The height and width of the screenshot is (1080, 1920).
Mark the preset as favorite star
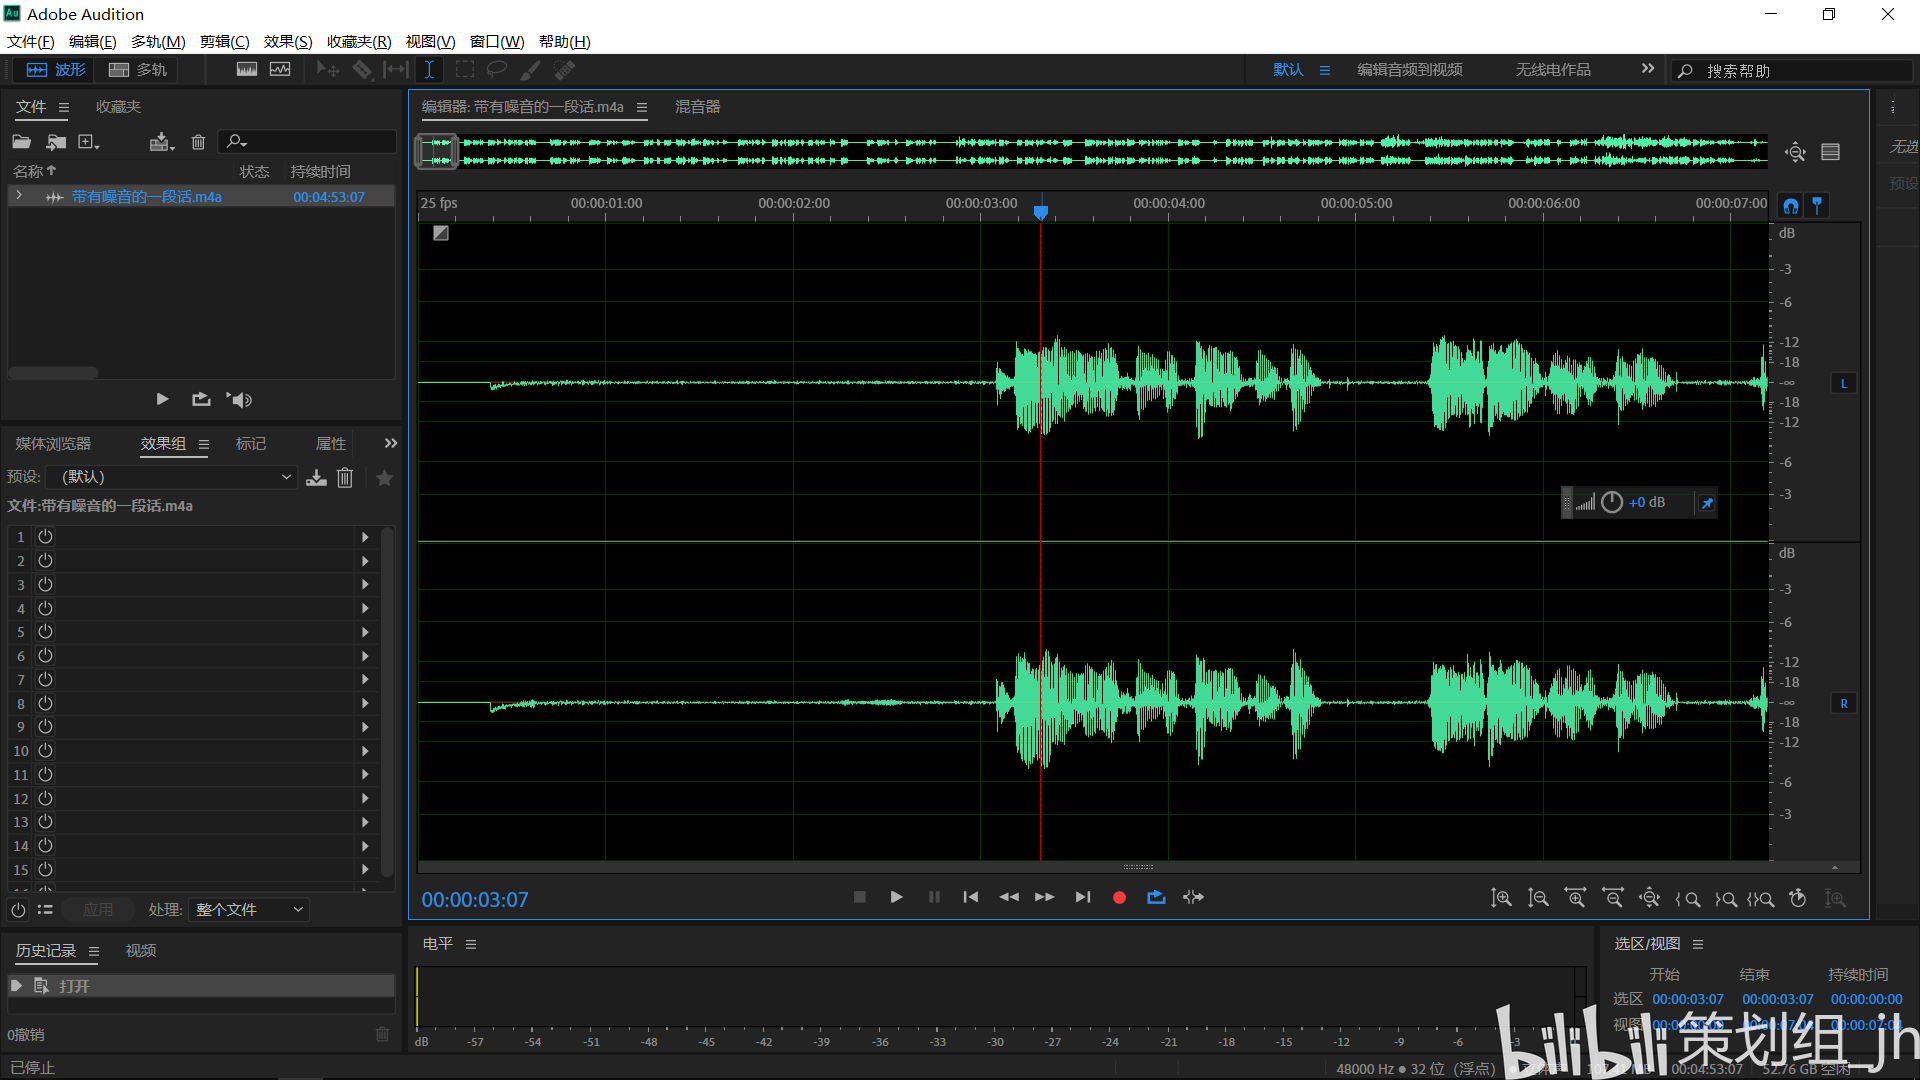[x=384, y=478]
